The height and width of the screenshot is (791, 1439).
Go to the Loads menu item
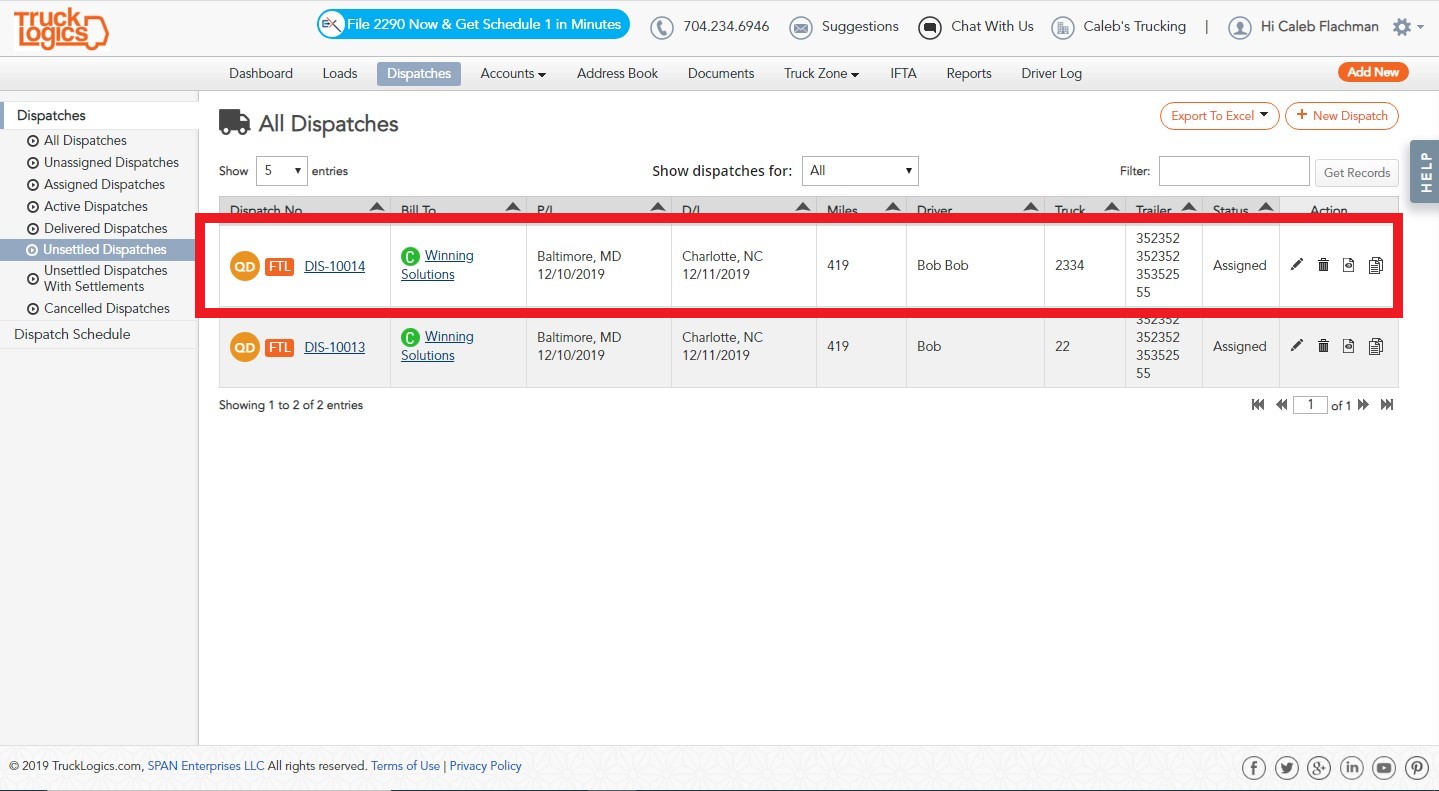point(340,73)
